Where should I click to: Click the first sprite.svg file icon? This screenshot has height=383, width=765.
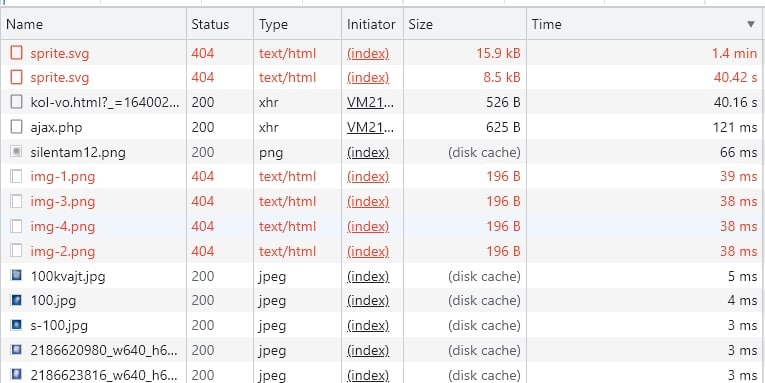[17, 53]
